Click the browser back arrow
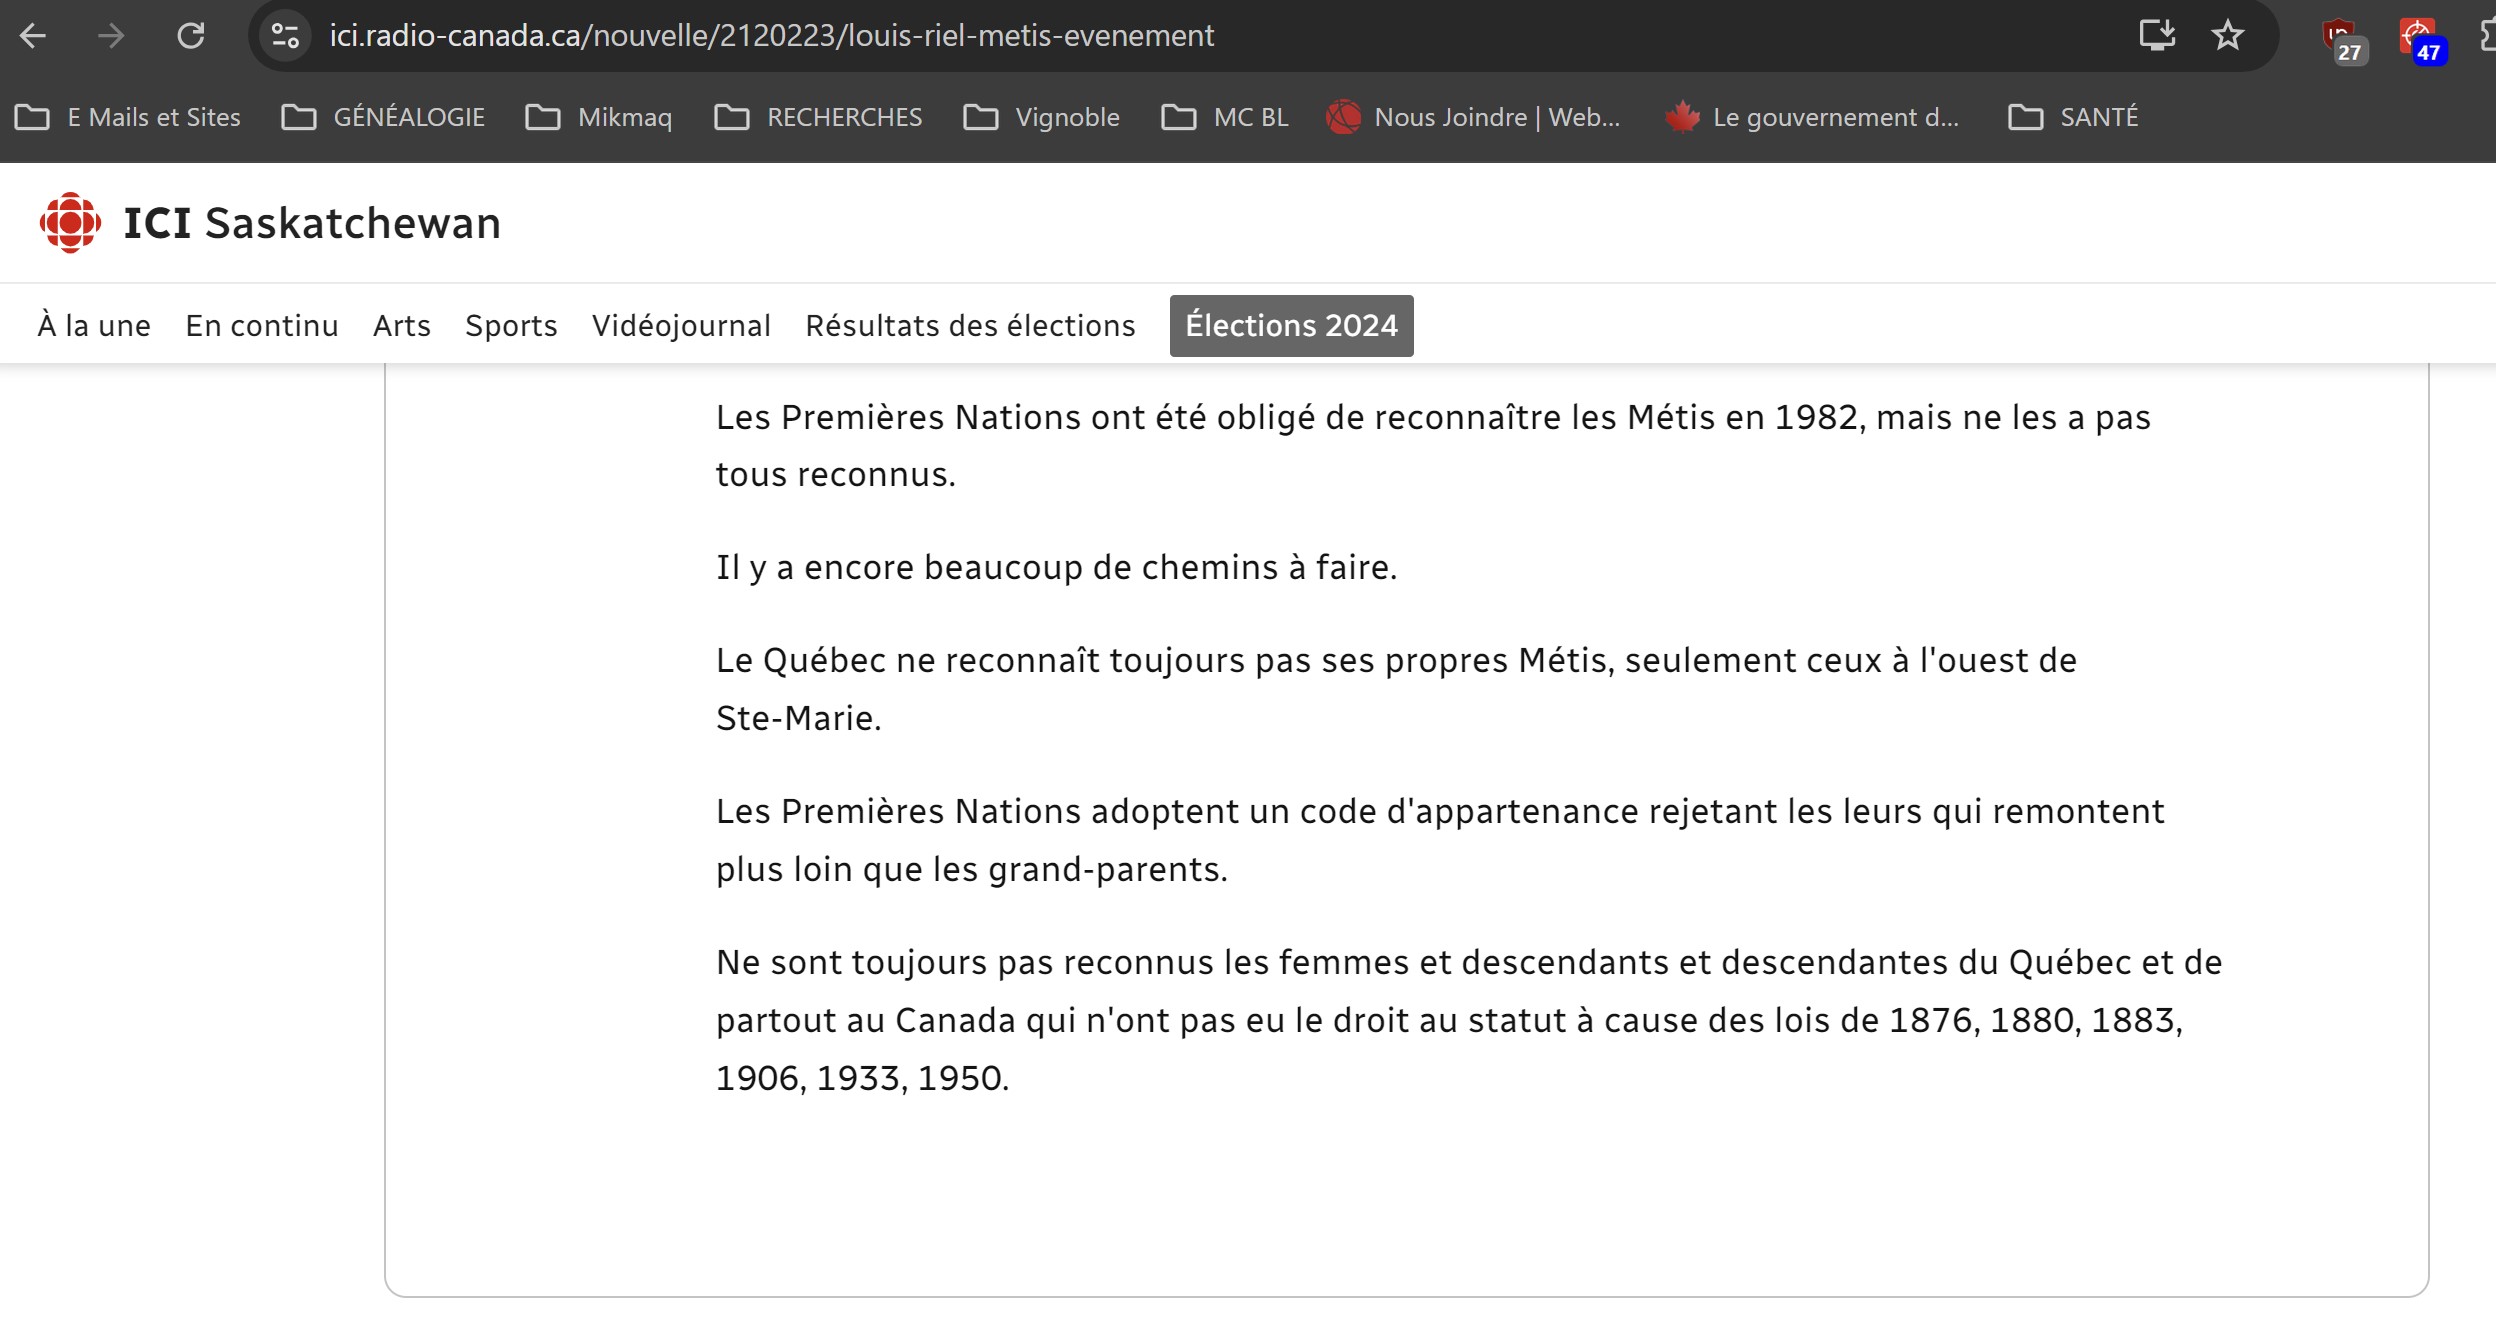The height and width of the screenshot is (1324, 2496). point(33,36)
